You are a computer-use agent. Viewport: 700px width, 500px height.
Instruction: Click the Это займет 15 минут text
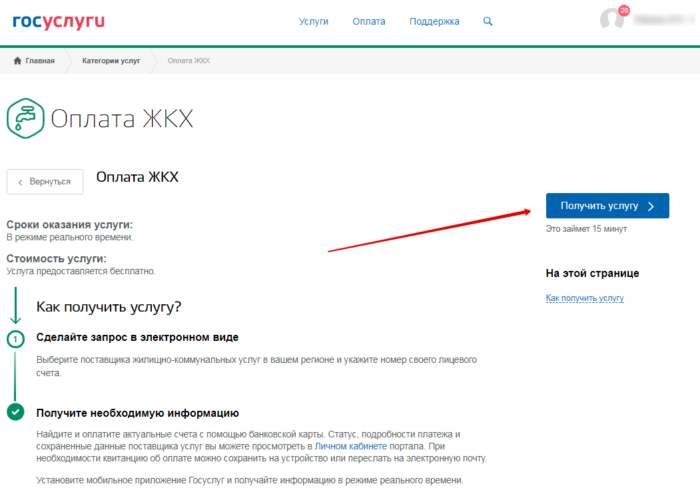coord(586,229)
